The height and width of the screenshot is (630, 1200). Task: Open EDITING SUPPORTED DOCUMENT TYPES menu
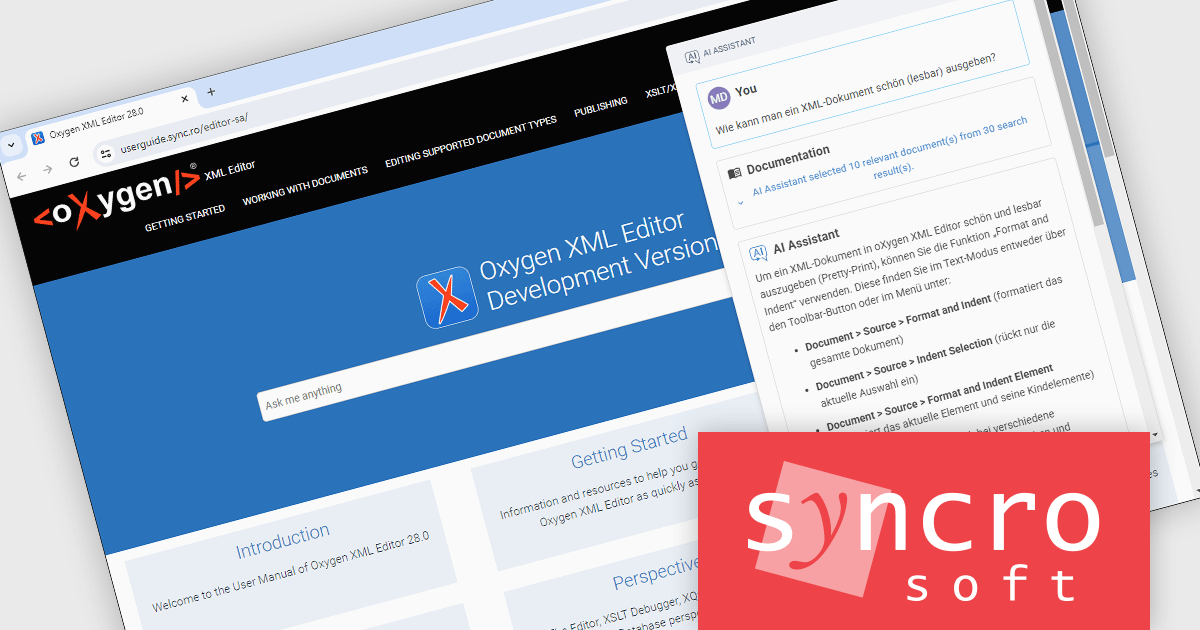tap(471, 141)
